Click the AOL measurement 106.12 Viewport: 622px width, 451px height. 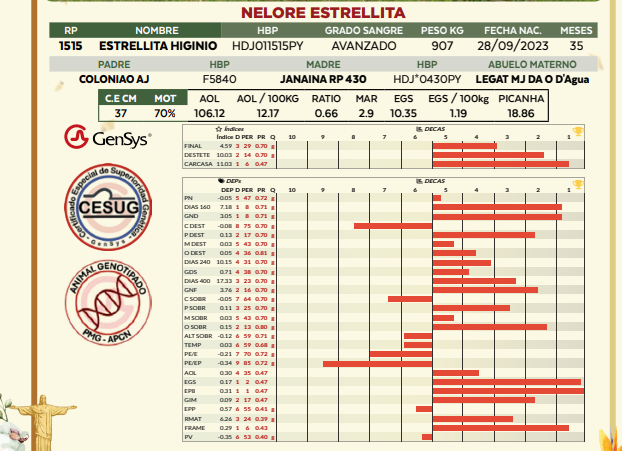pyautogui.click(x=209, y=113)
